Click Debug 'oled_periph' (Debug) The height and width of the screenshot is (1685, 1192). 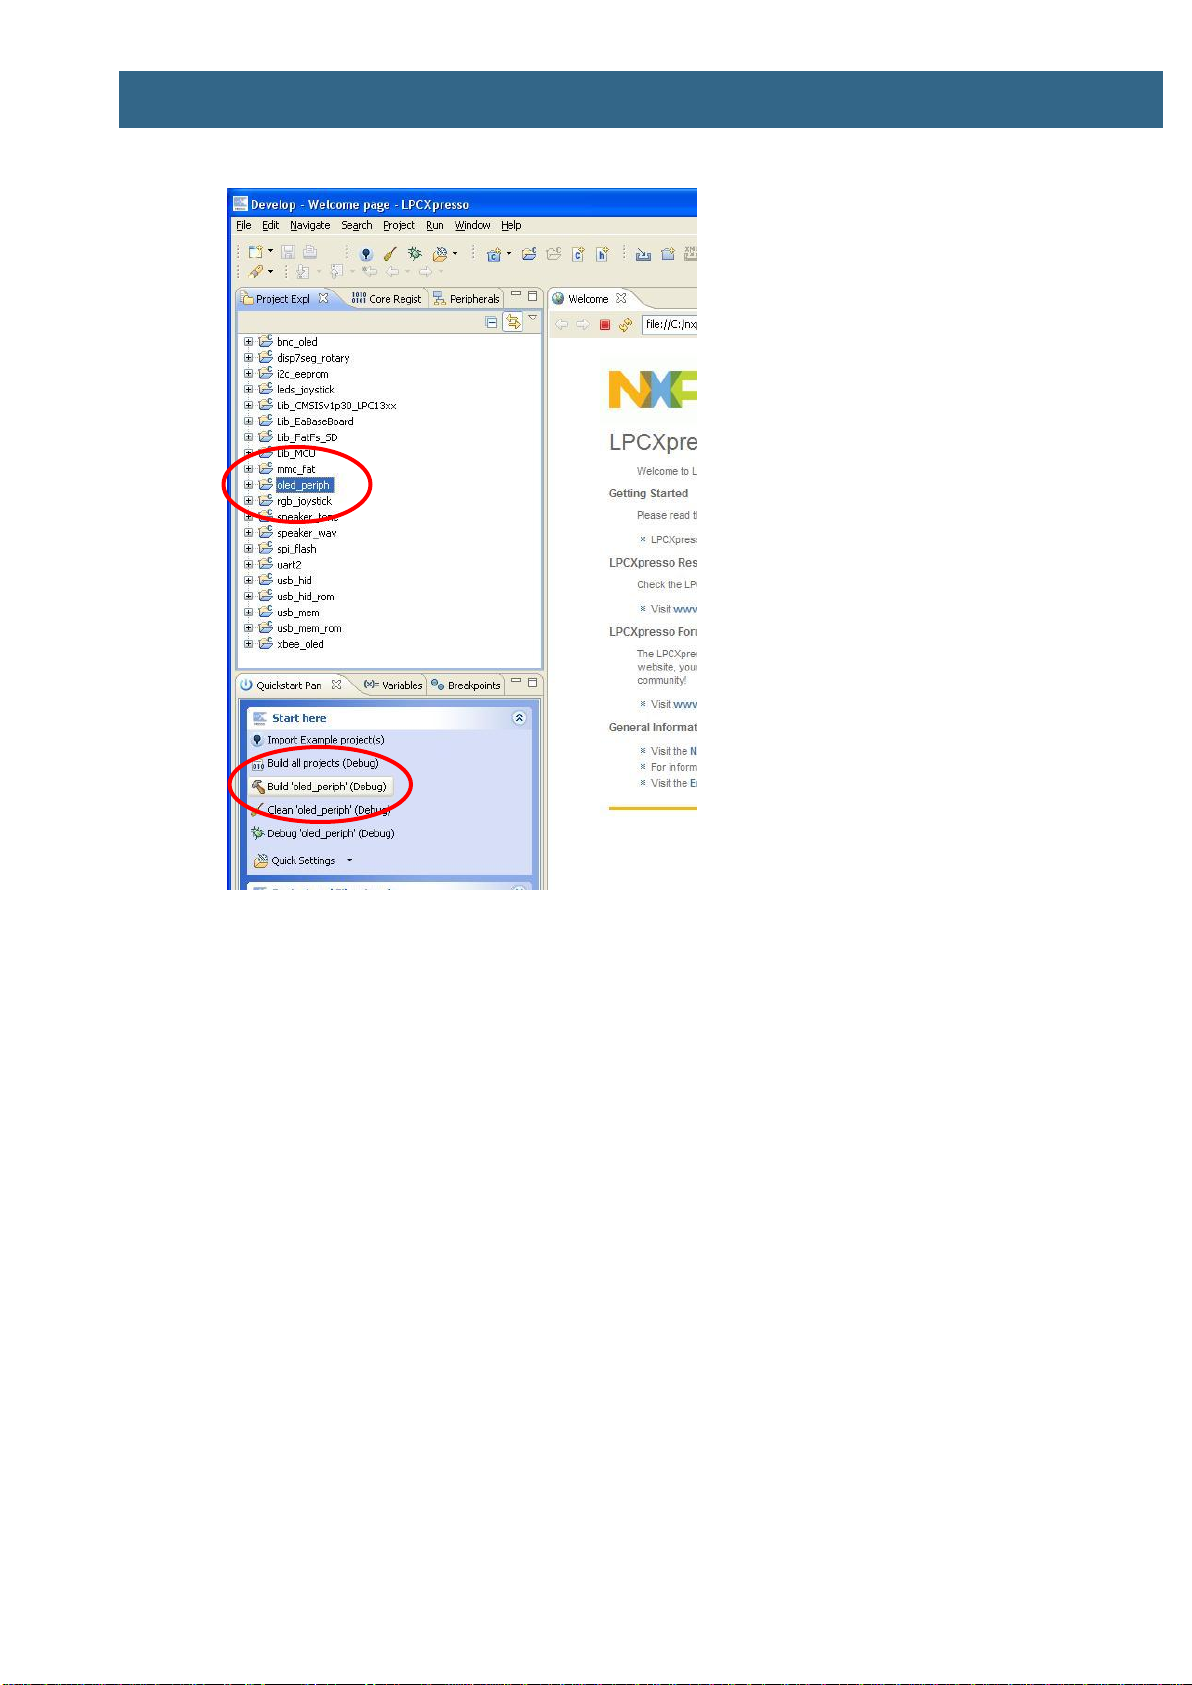tap(322, 833)
